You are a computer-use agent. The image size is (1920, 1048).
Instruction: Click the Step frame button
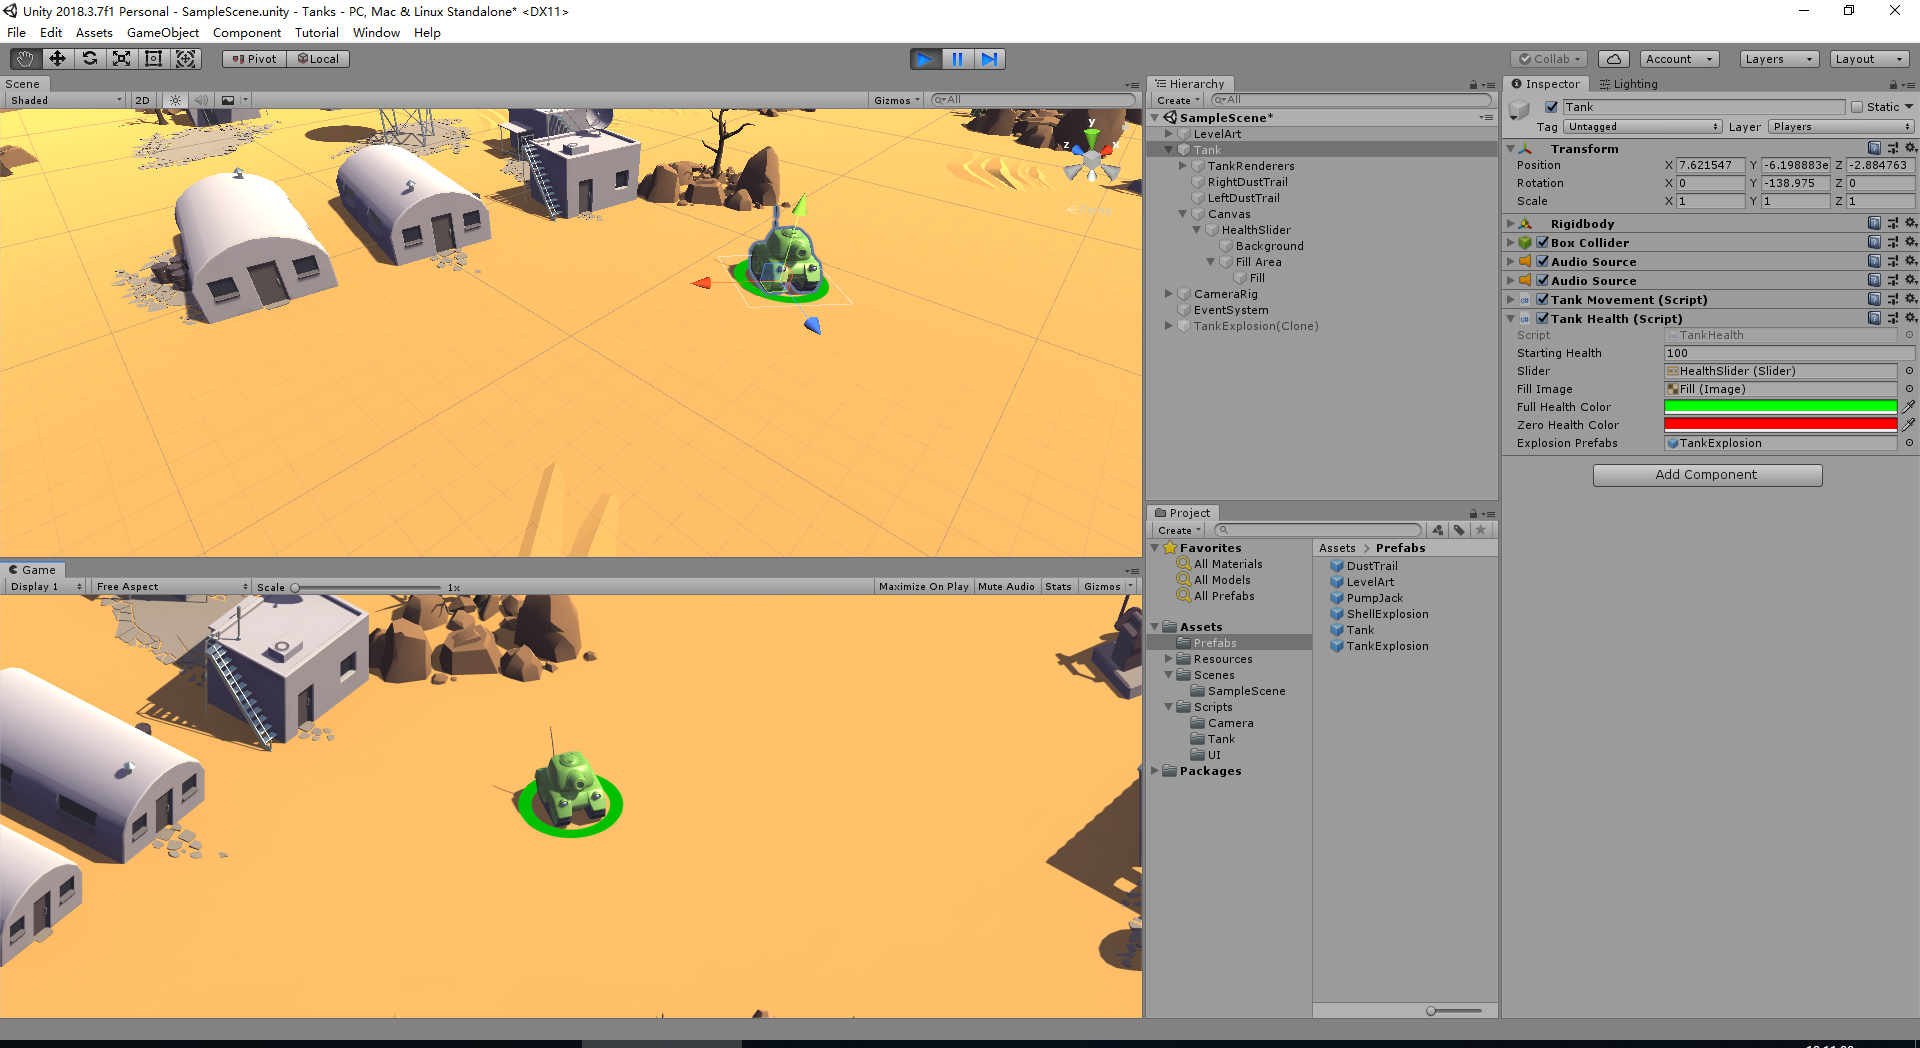click(x=990, y=58)
